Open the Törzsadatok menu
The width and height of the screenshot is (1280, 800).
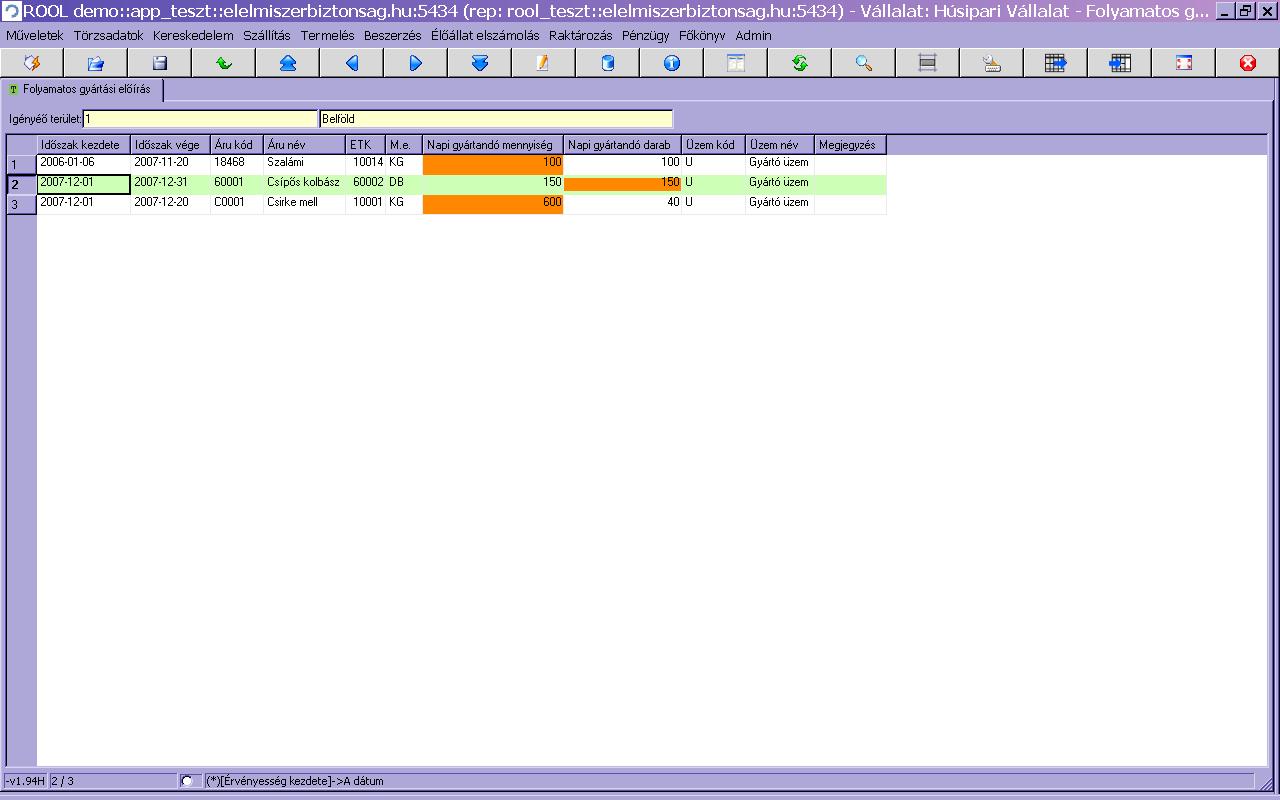coord(109,35)
